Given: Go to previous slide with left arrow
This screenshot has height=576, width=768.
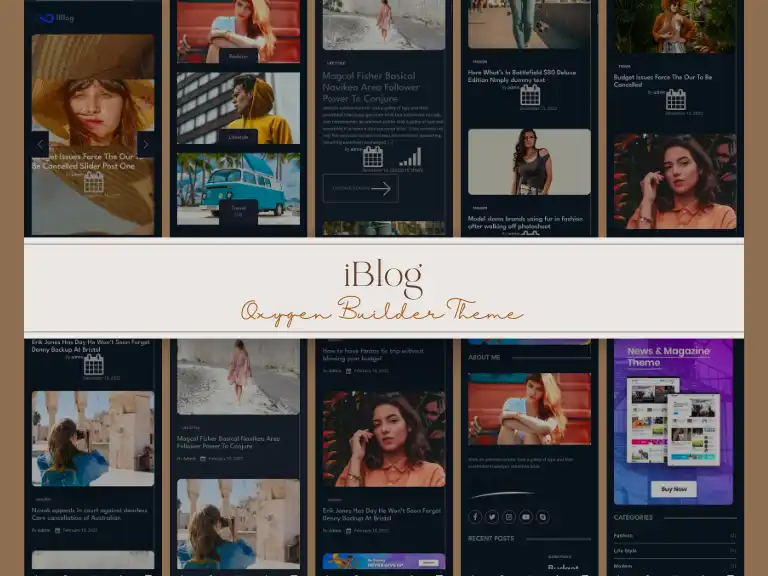Looking at the screenshot, I should [x=40, y=144].
